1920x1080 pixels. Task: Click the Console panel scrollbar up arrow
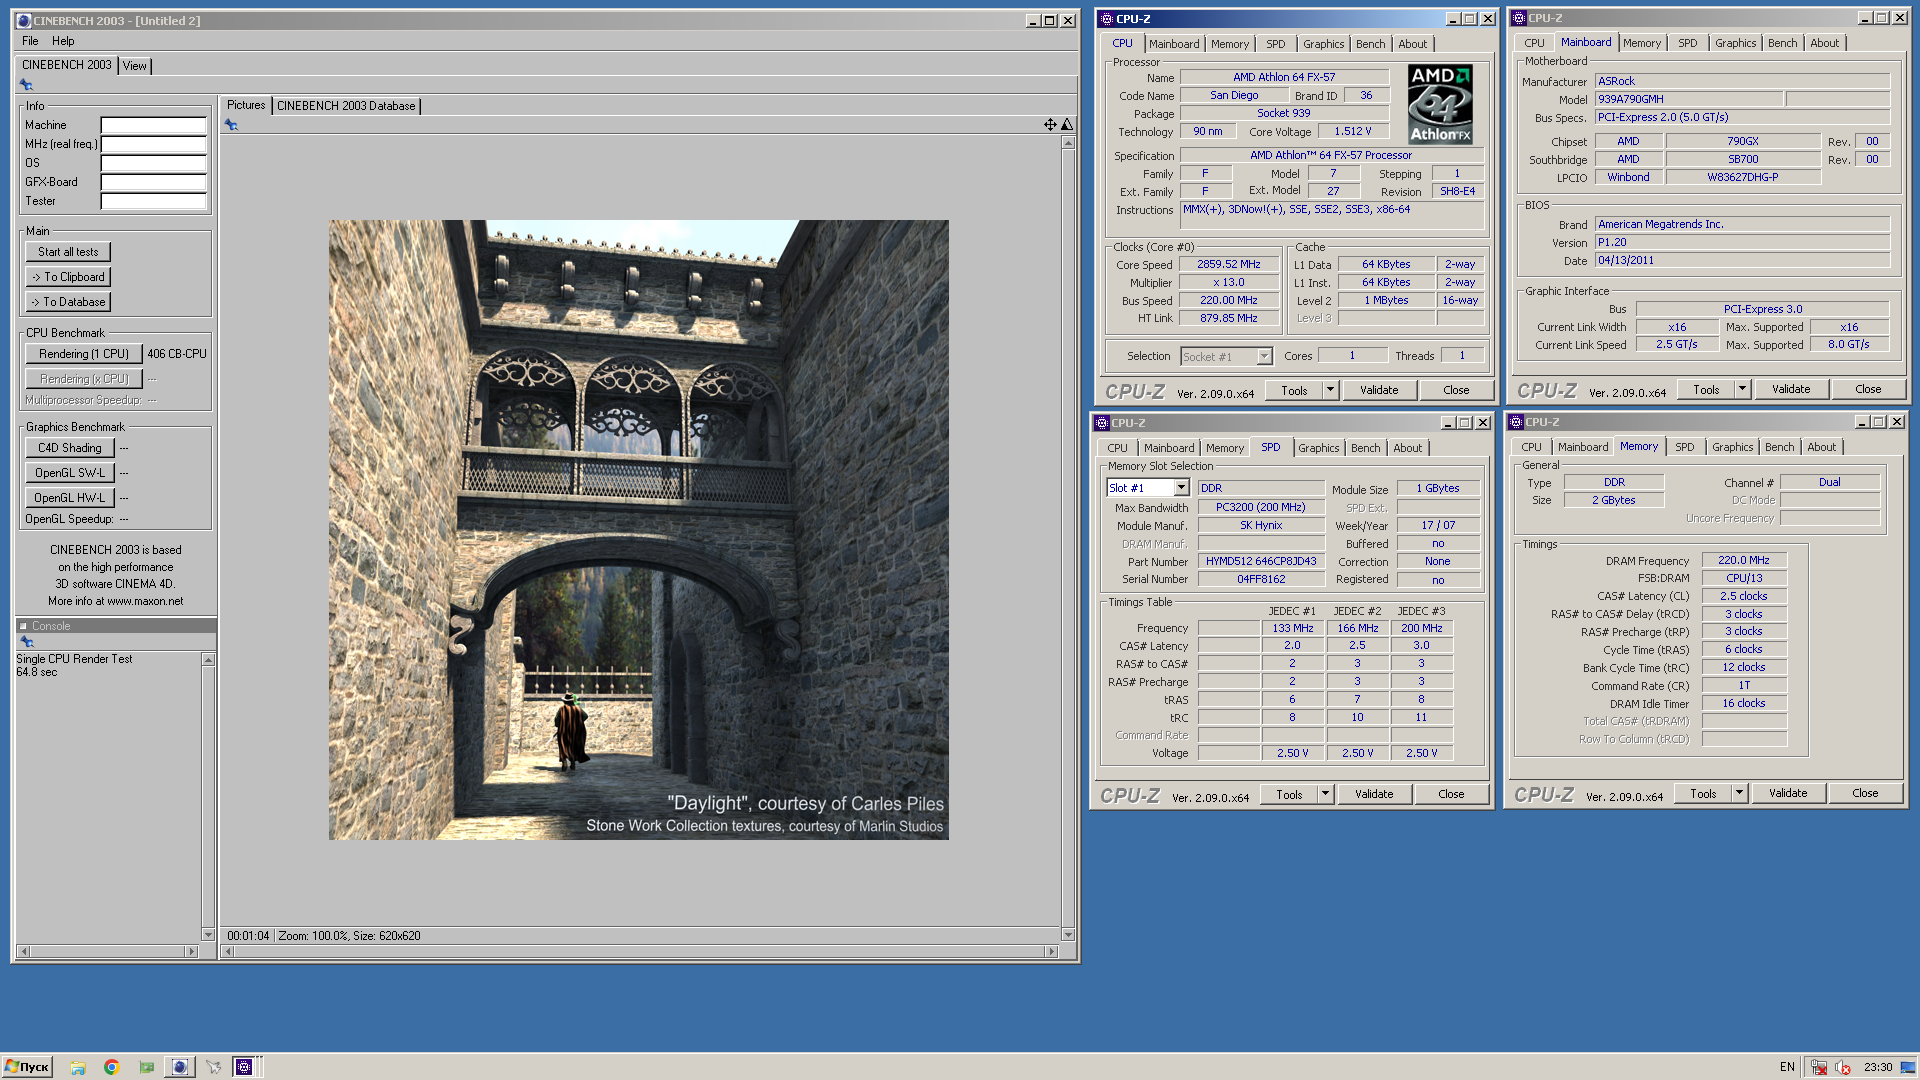point(208,660)
